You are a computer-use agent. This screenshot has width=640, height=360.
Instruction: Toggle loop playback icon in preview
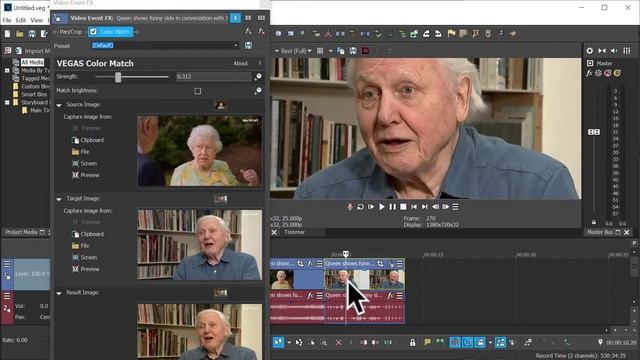pos(360,207)
